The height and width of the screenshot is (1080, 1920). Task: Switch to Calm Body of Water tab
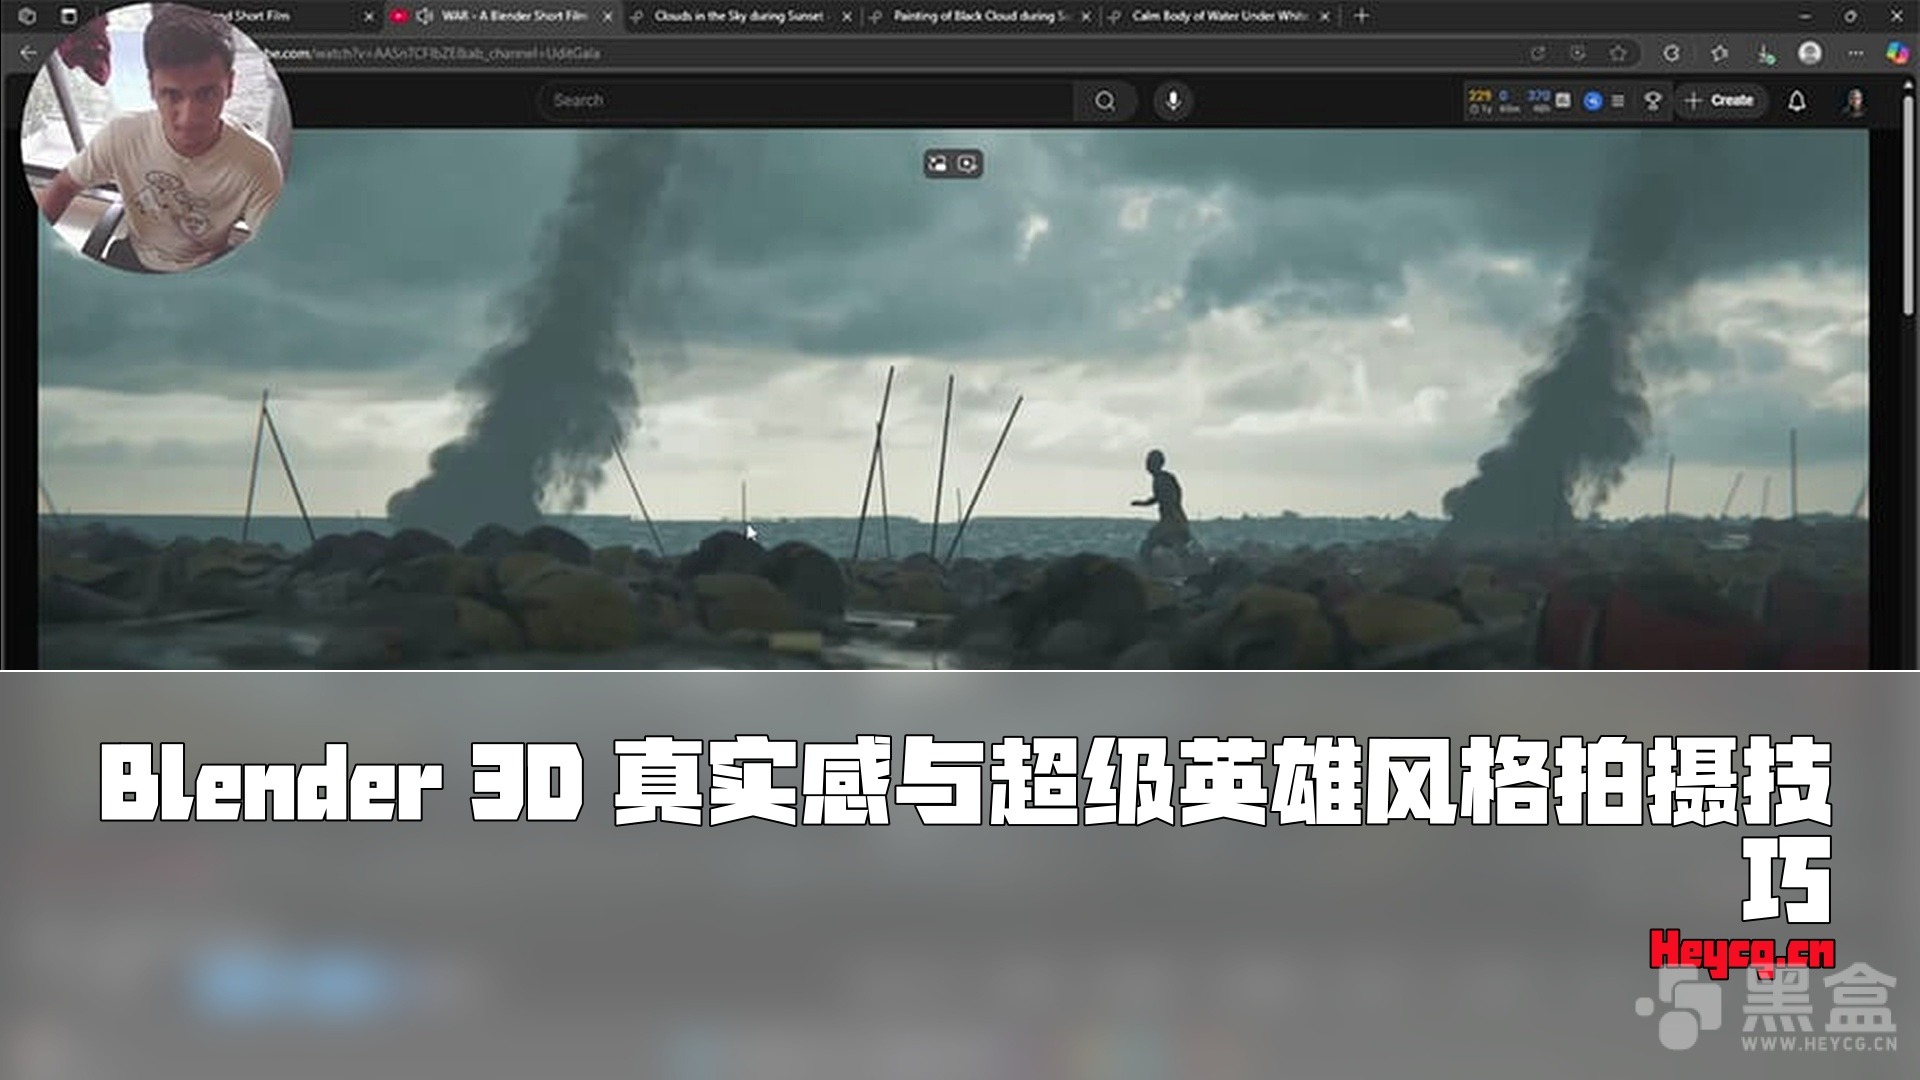coord(1219,16)
